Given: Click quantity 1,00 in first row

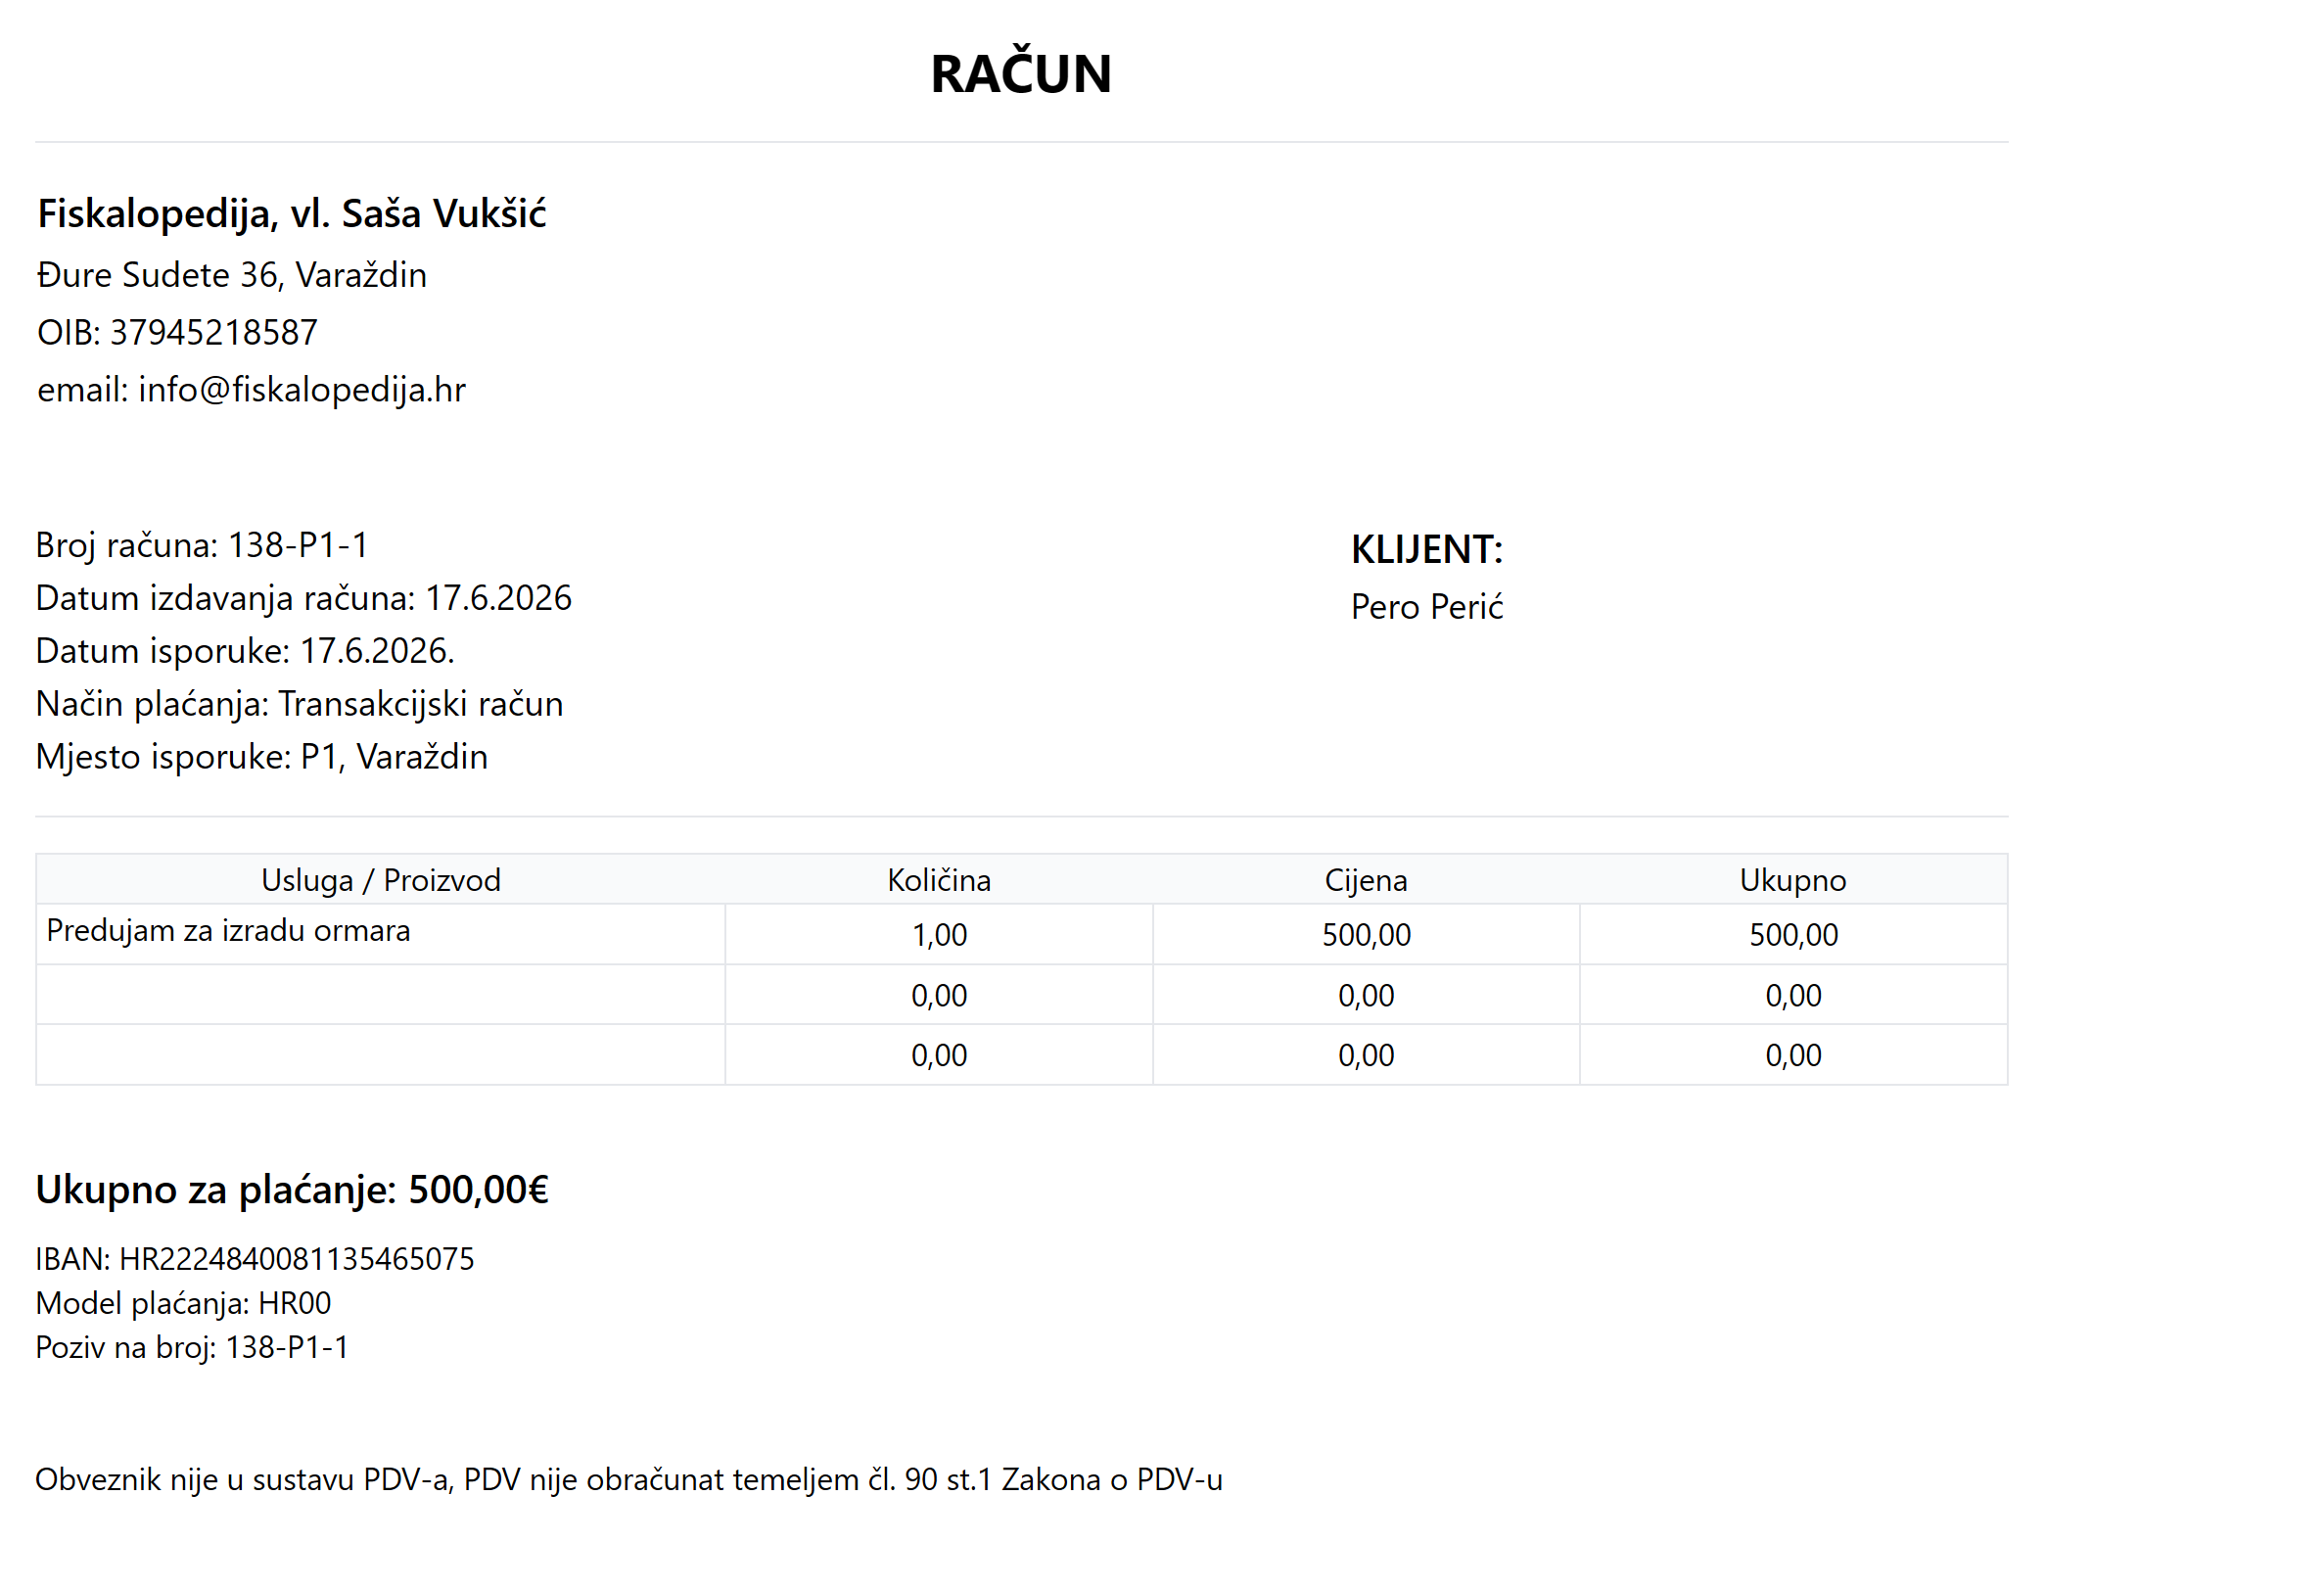Looking at the screenshot, I should click(939, 935).
